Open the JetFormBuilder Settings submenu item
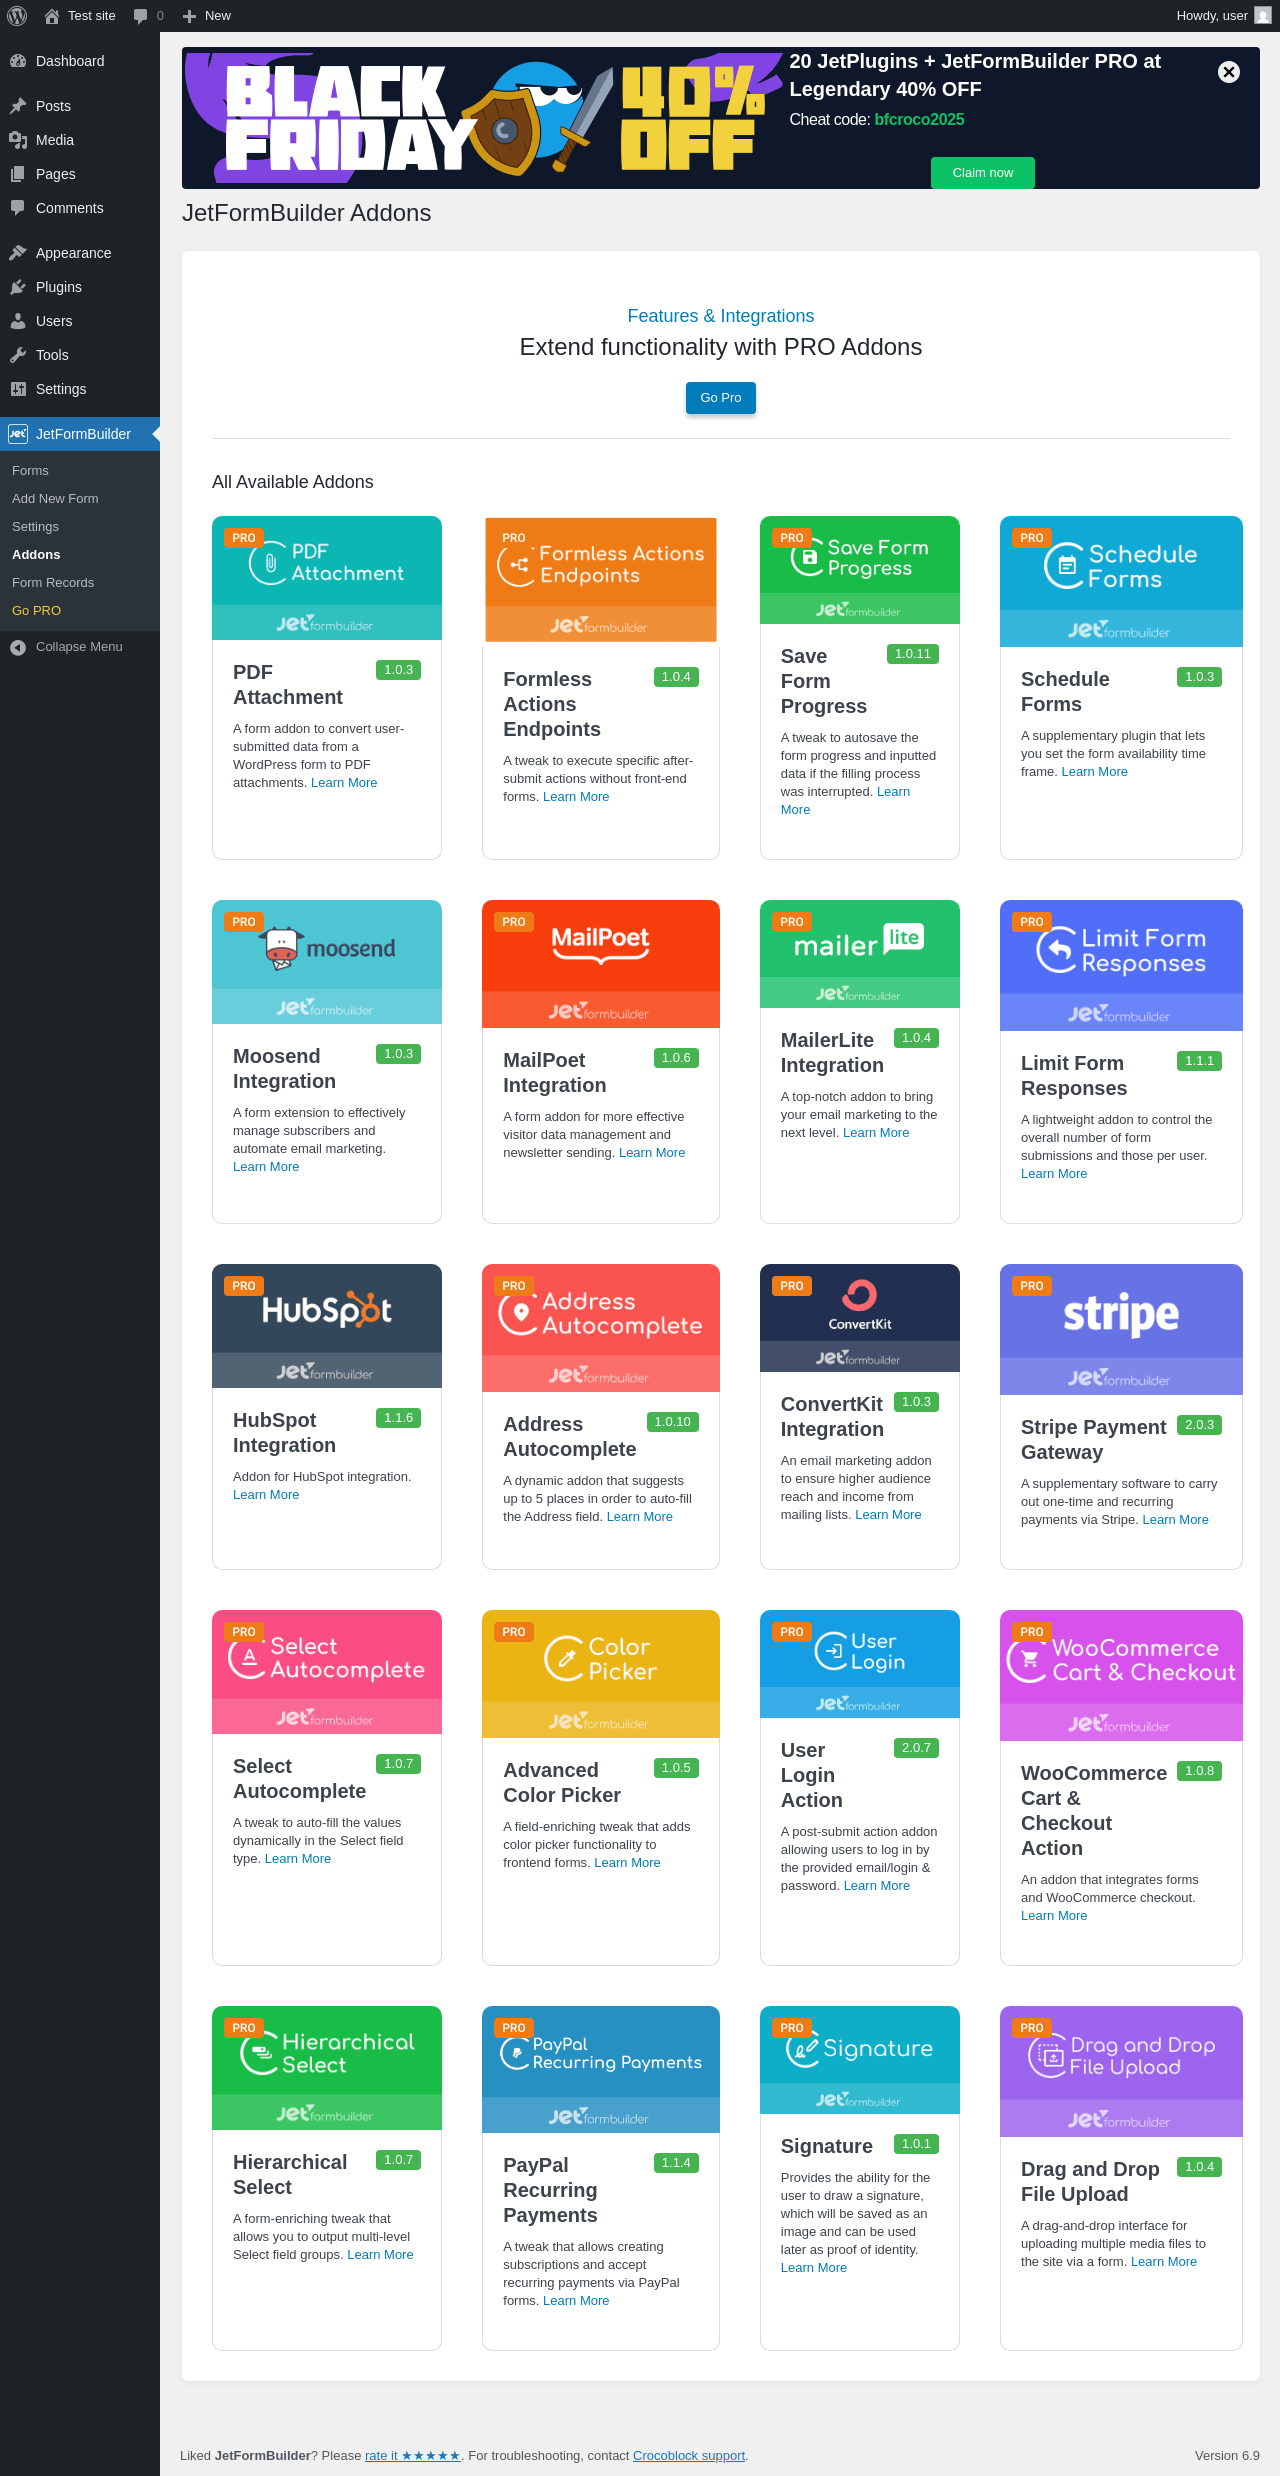 (x=35, y=527)
